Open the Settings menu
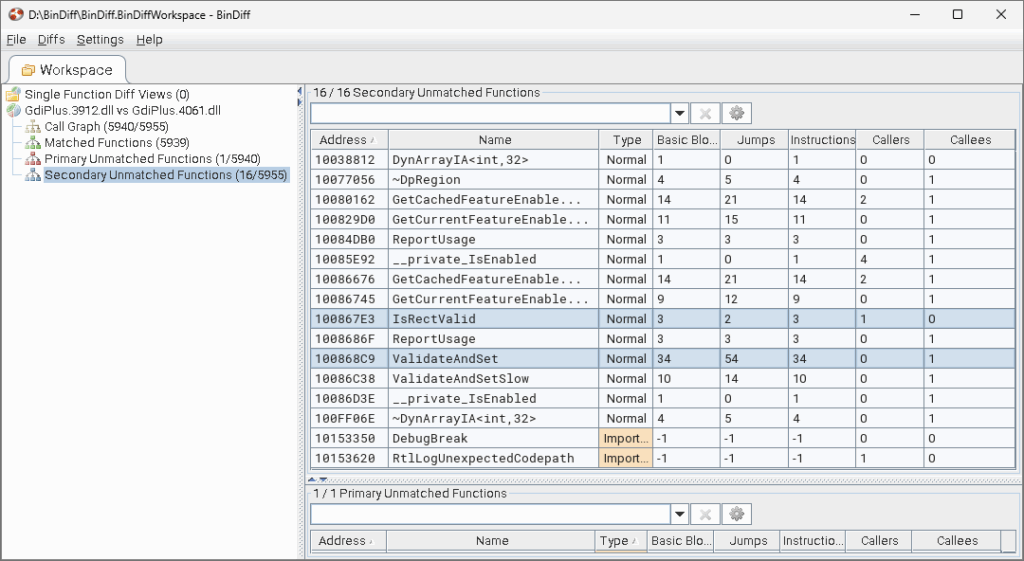The height and width of the screenshot is (561, 1024). point(100,39)
